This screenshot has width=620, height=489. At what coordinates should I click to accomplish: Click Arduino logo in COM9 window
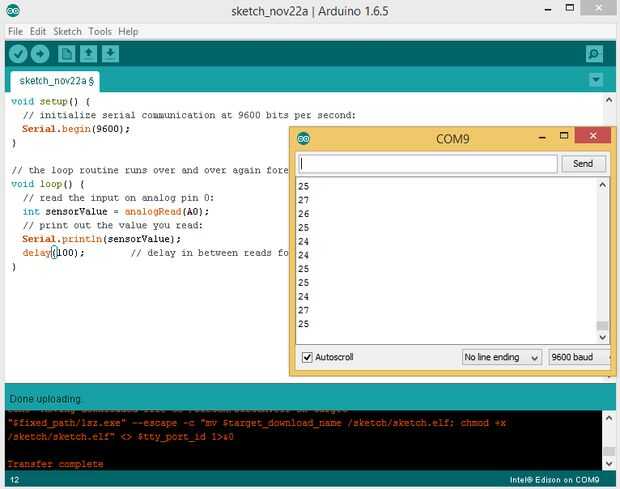point(304,138)
